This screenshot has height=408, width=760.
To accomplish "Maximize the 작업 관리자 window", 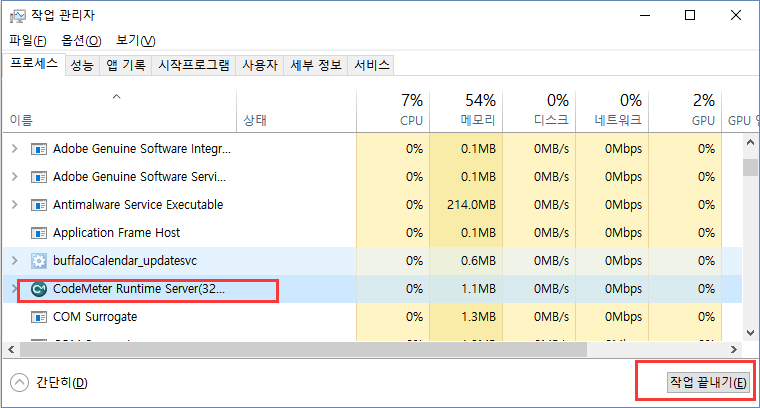I will (x=690, y=16).
